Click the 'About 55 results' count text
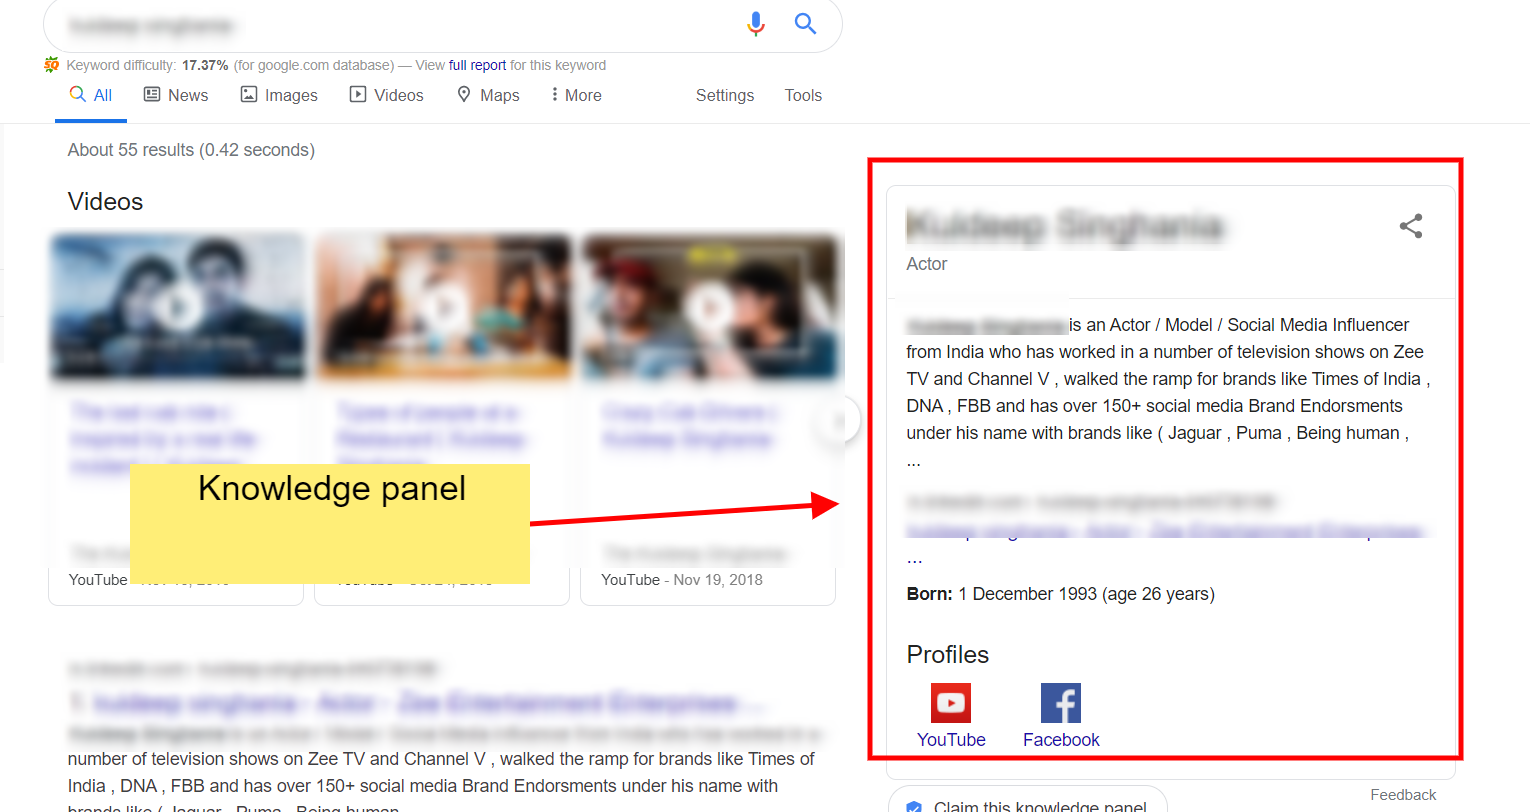1530x812 pixels. (x=191, y=150)
